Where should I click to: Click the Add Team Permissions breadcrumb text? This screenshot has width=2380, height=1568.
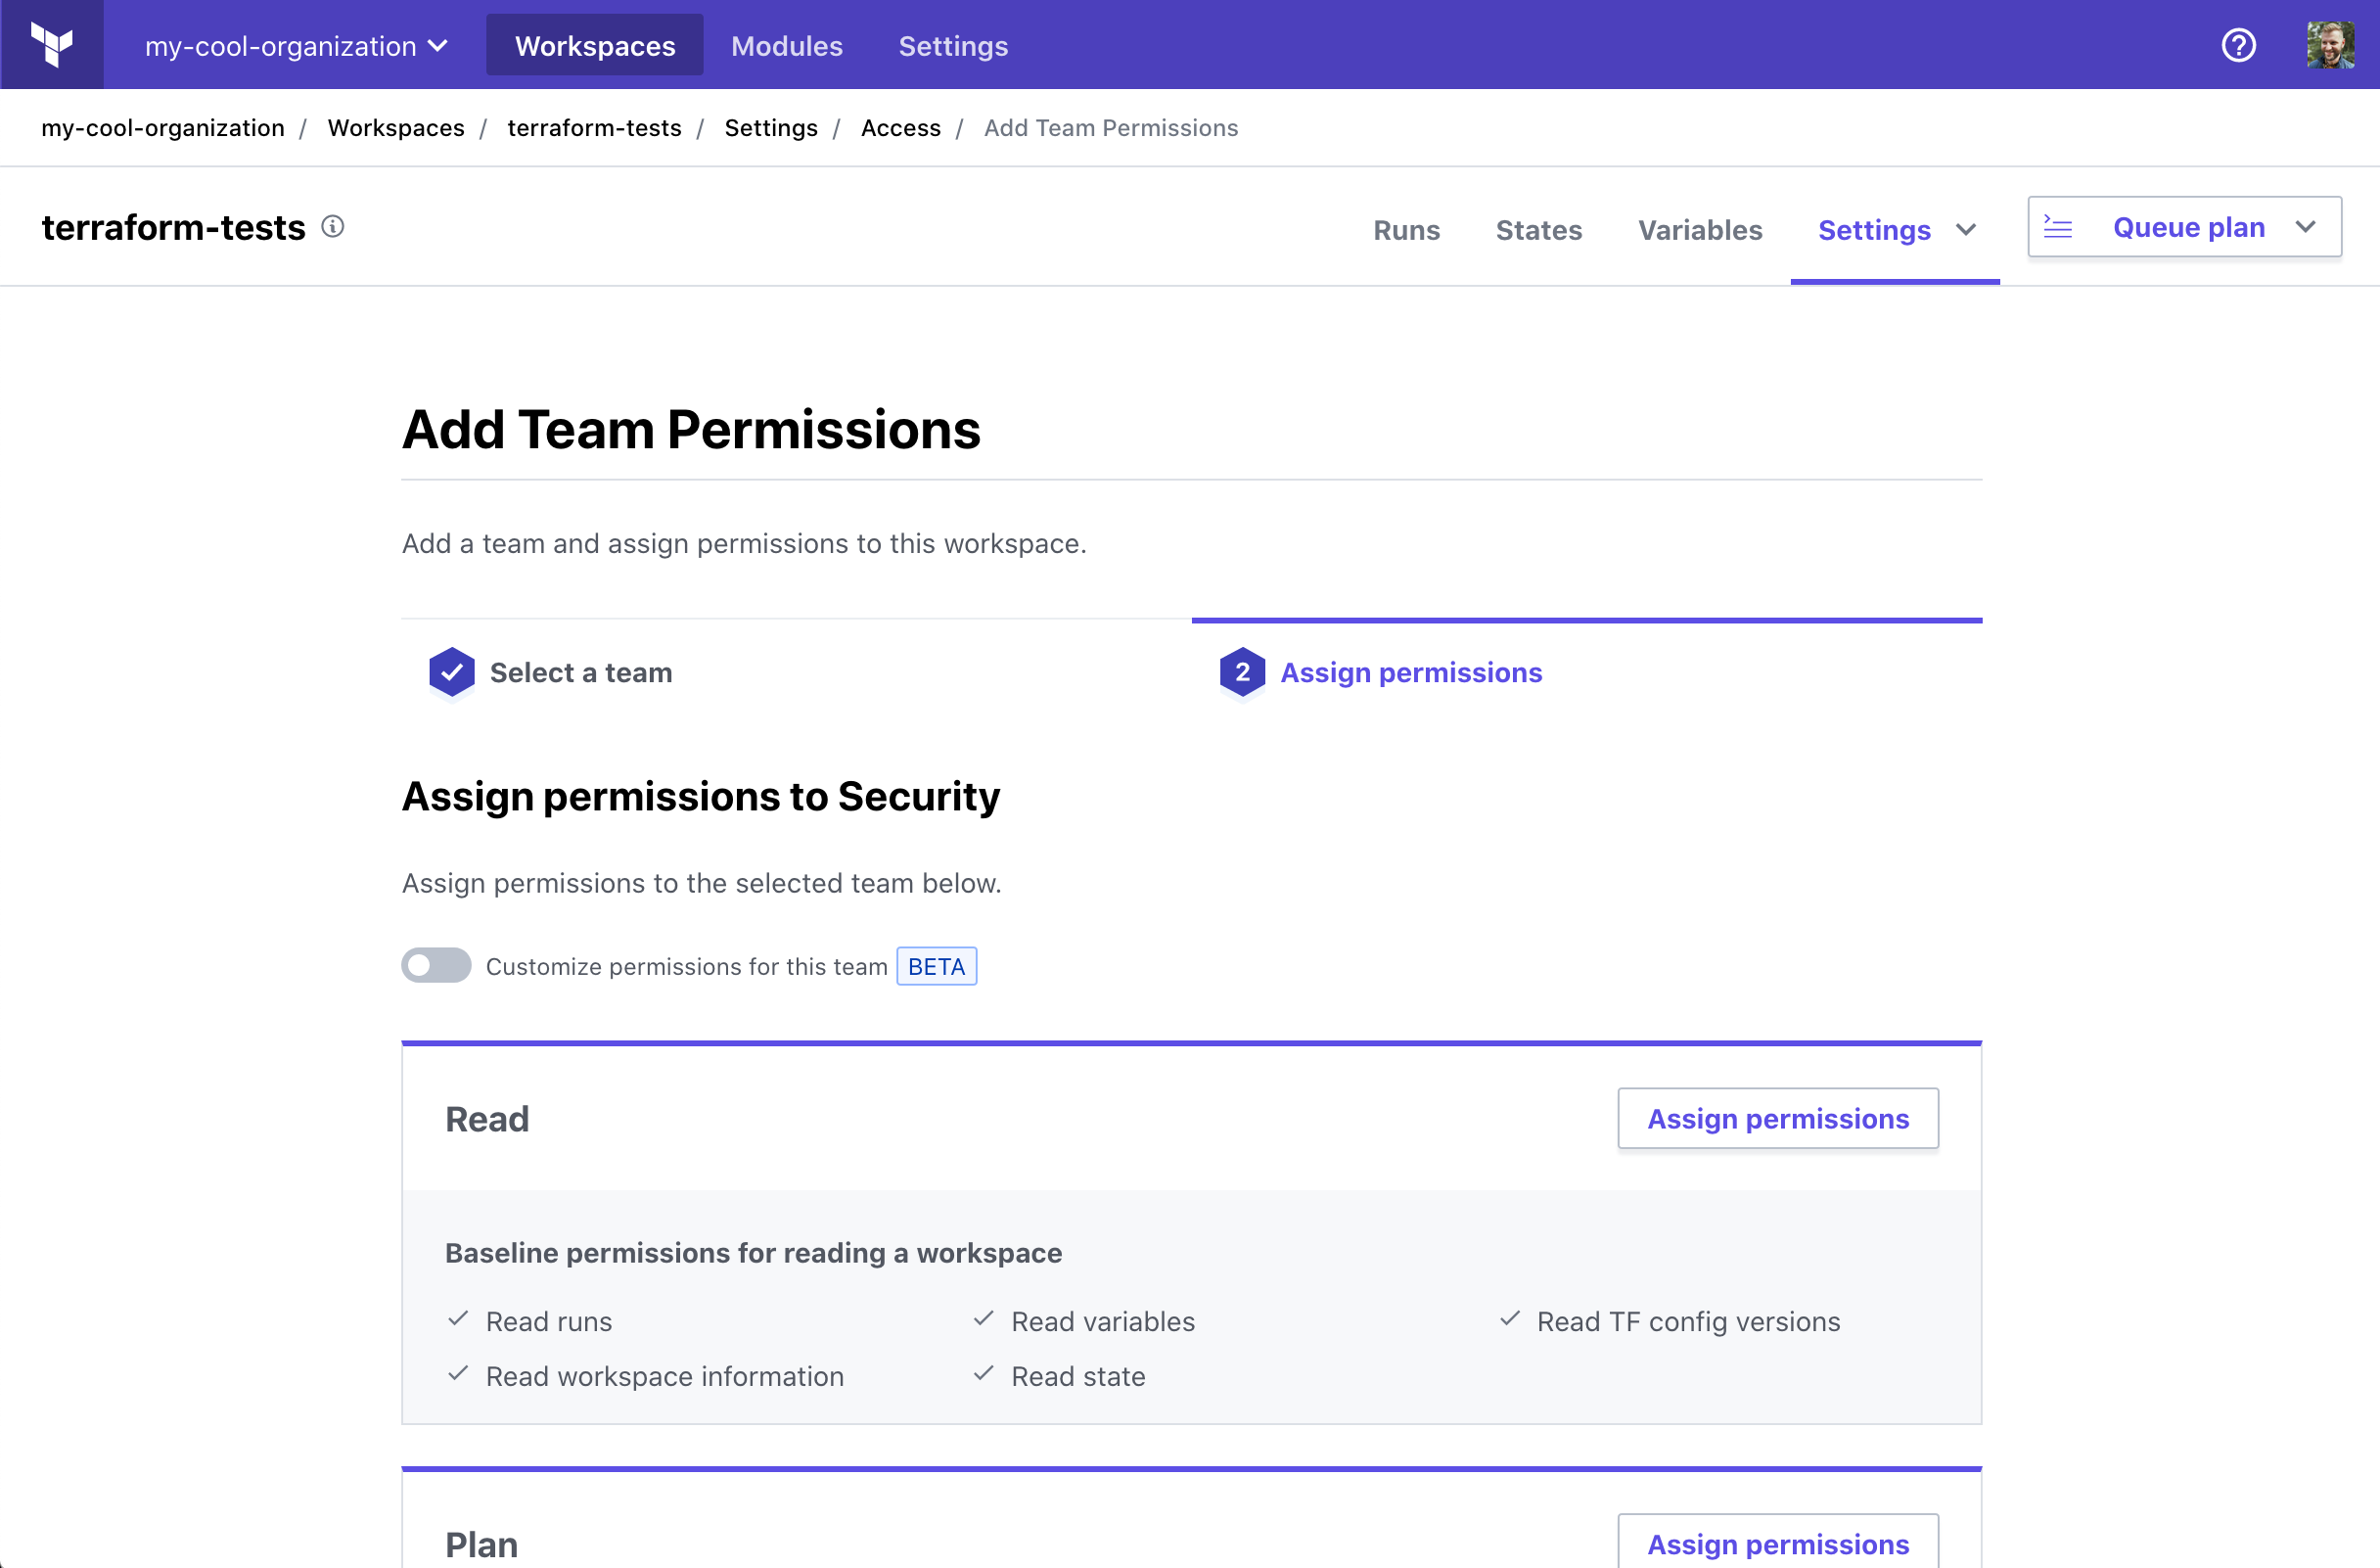tap(1111, 128)
